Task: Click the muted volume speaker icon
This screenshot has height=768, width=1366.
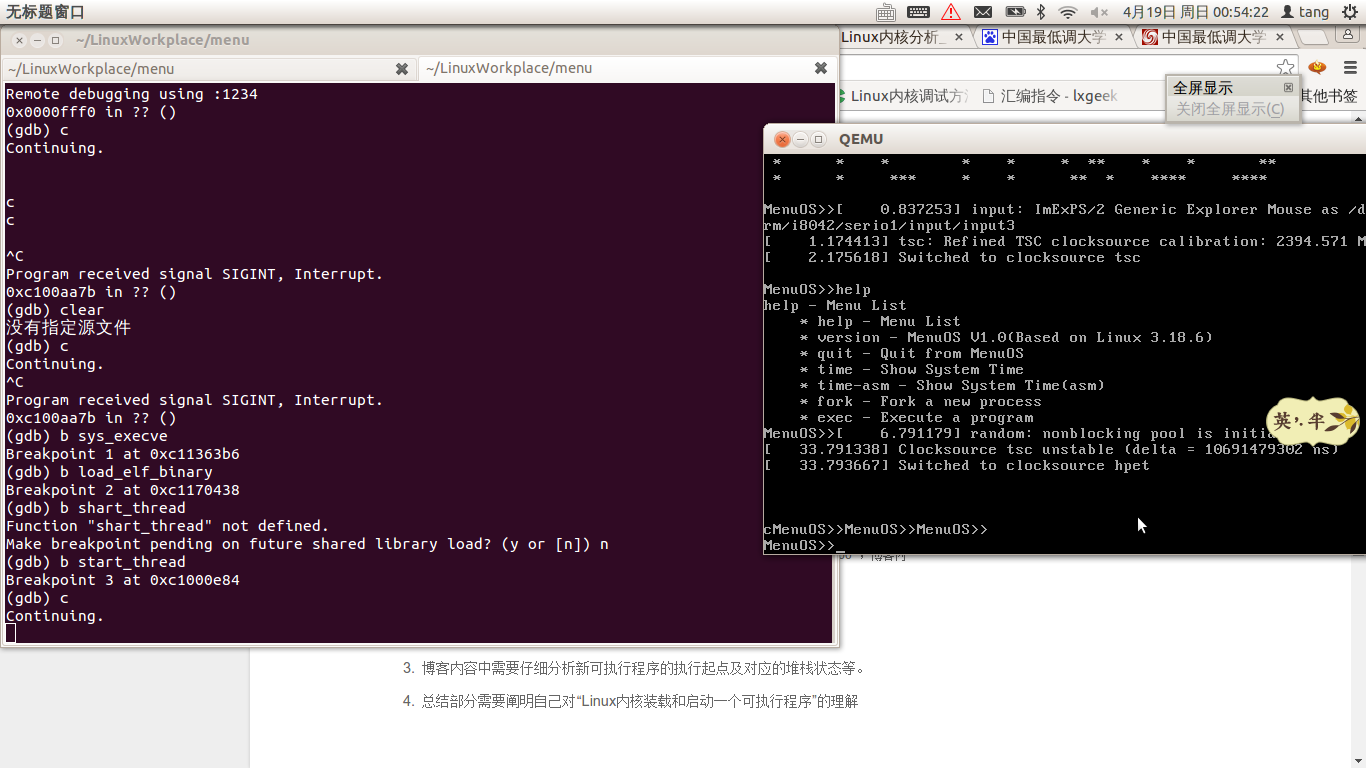Action: pos(1099,12)
